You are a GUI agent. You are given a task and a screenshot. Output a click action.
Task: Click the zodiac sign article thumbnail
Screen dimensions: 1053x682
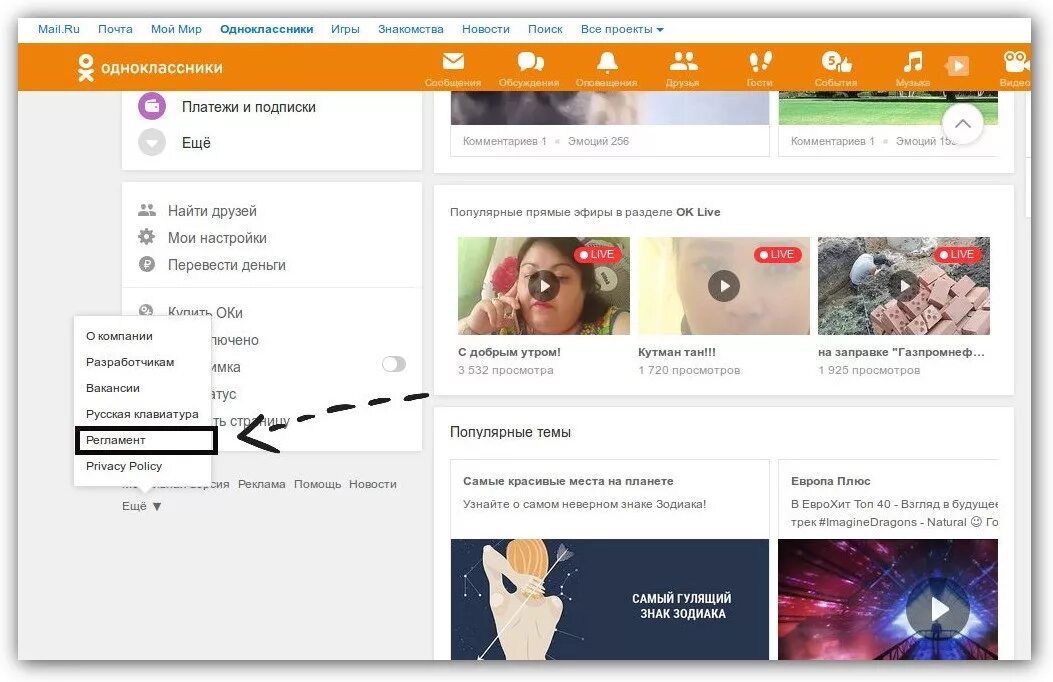pos(610,599)
